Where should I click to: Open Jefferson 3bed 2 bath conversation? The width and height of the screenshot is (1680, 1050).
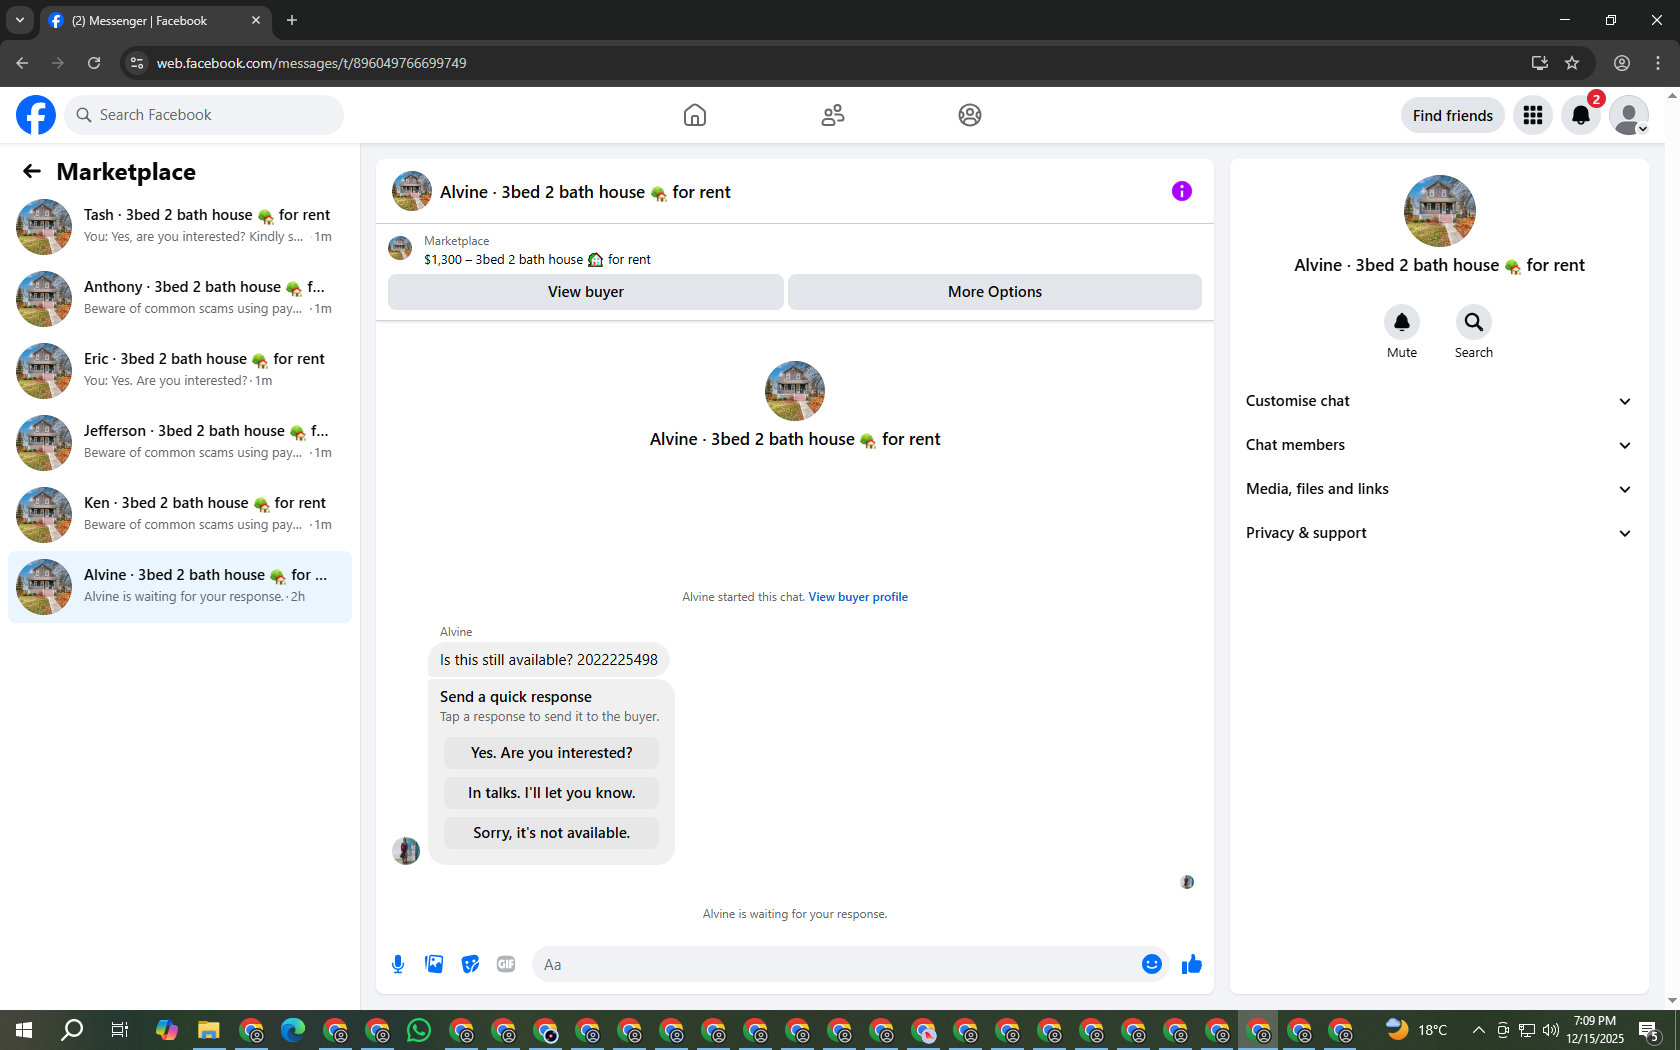180,443
